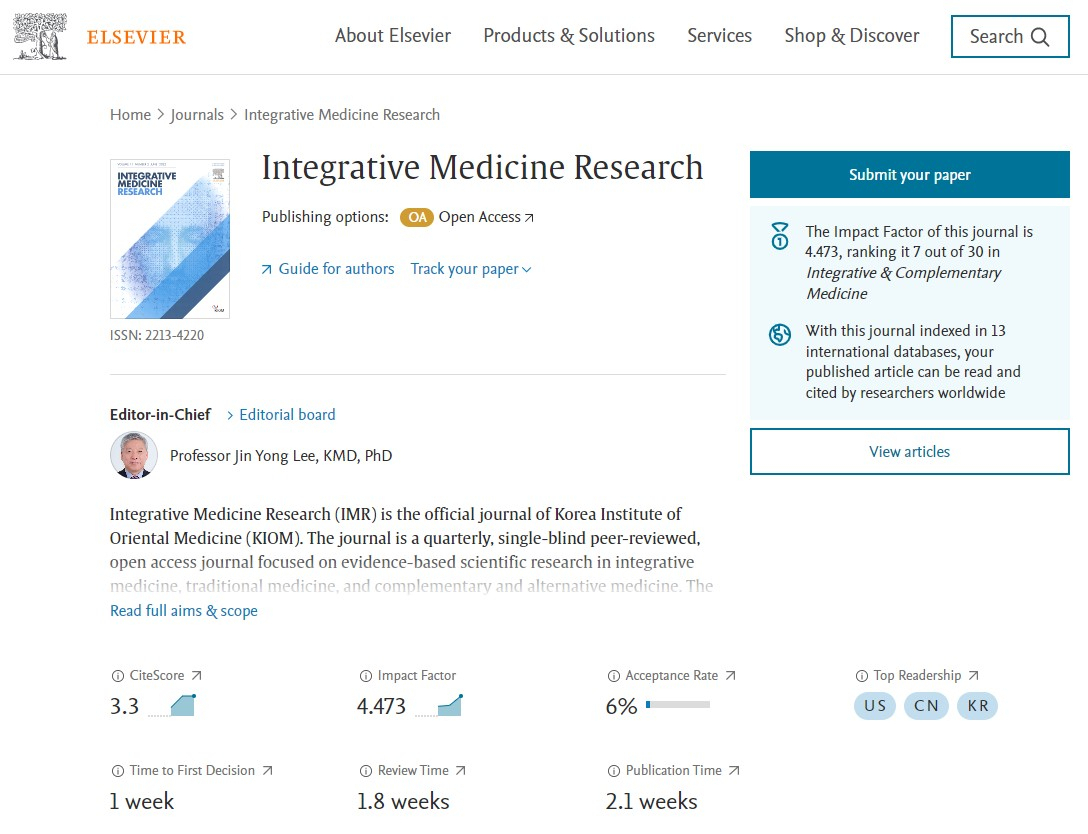Screen dimensions: 1088x834
Task: Click the impact factor medal icon
Action: pos(780,236)
